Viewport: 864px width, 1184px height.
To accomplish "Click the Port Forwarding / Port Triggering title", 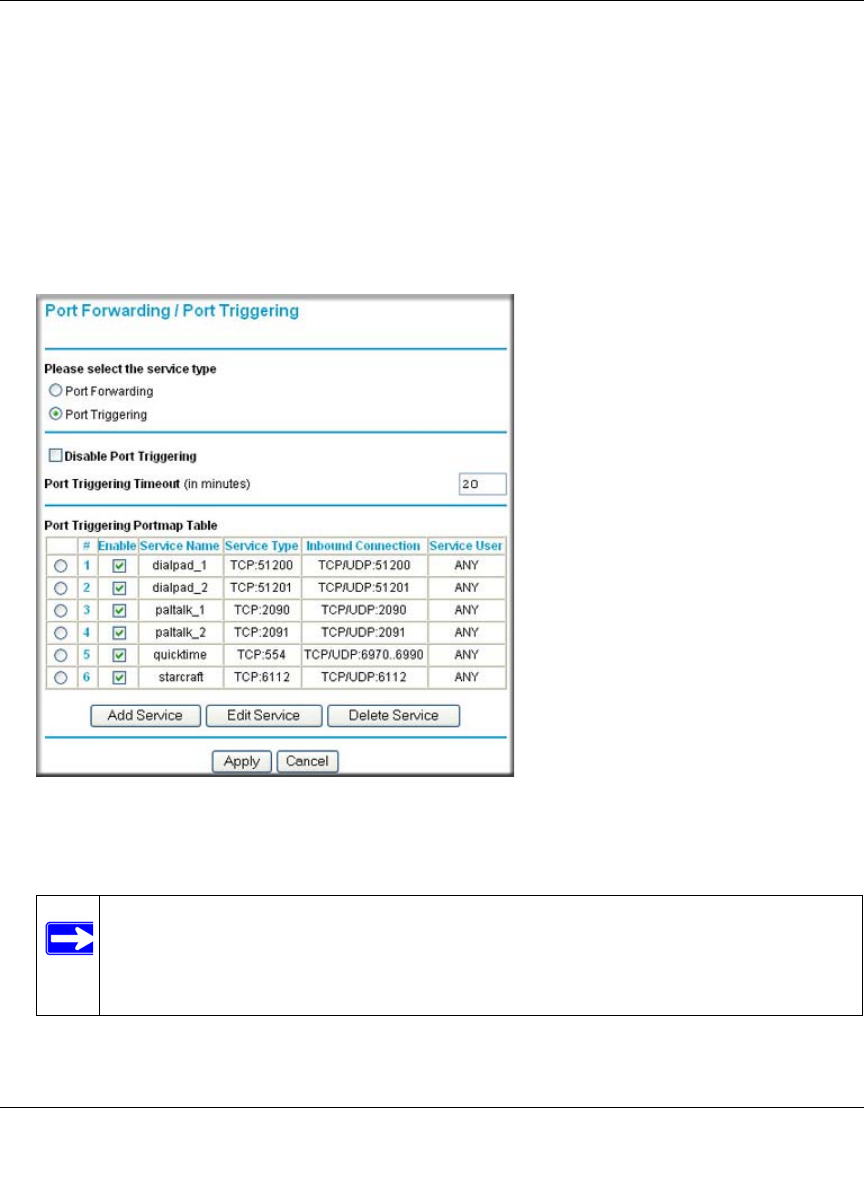I will click(171, 311).
